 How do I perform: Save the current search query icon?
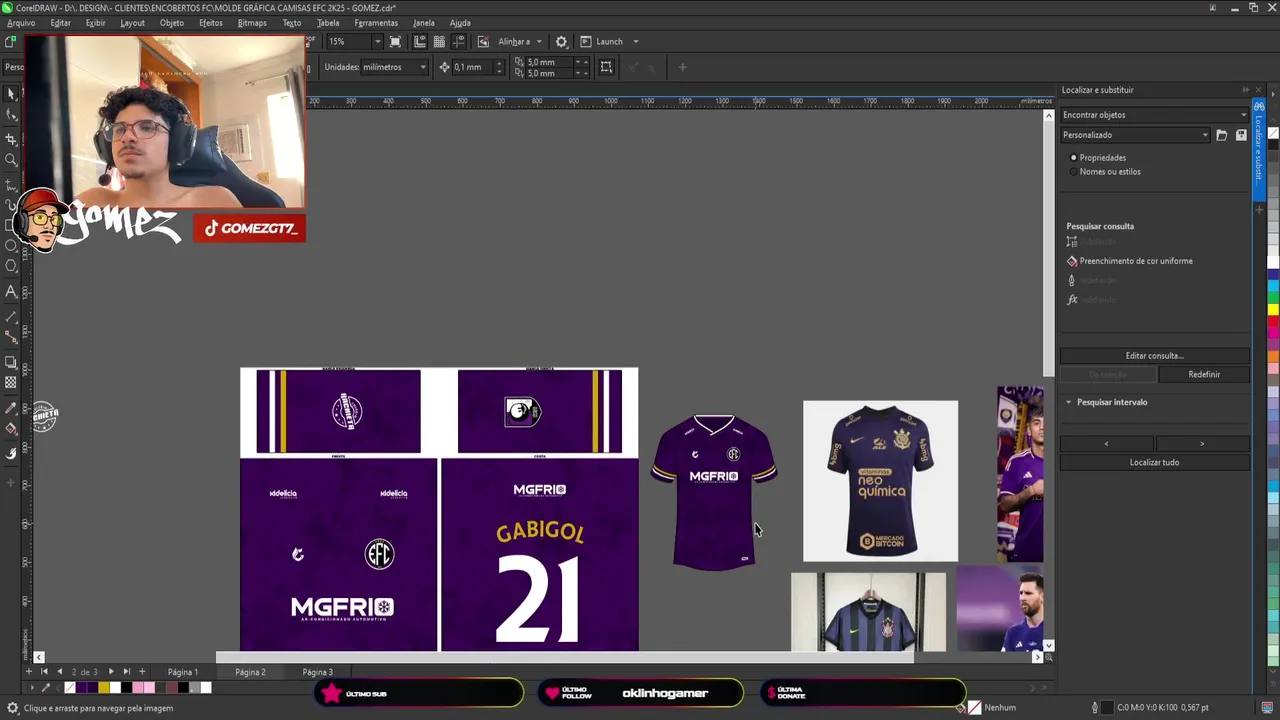[x=1241, y=135]
